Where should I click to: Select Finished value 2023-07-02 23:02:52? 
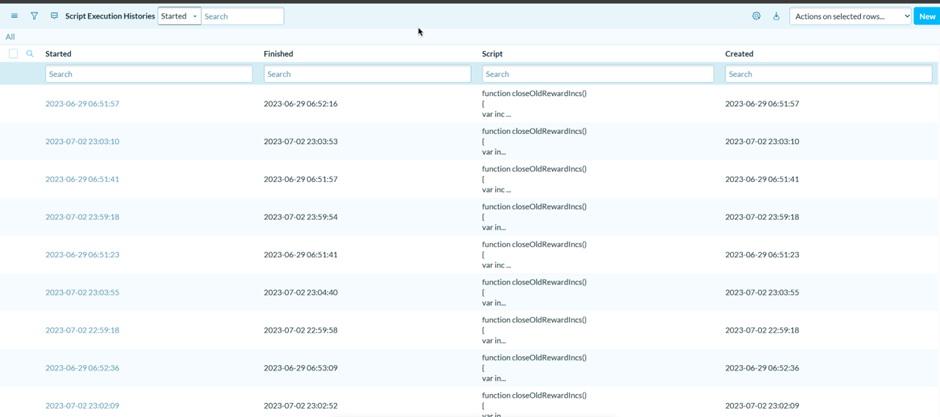click(300, 406)
